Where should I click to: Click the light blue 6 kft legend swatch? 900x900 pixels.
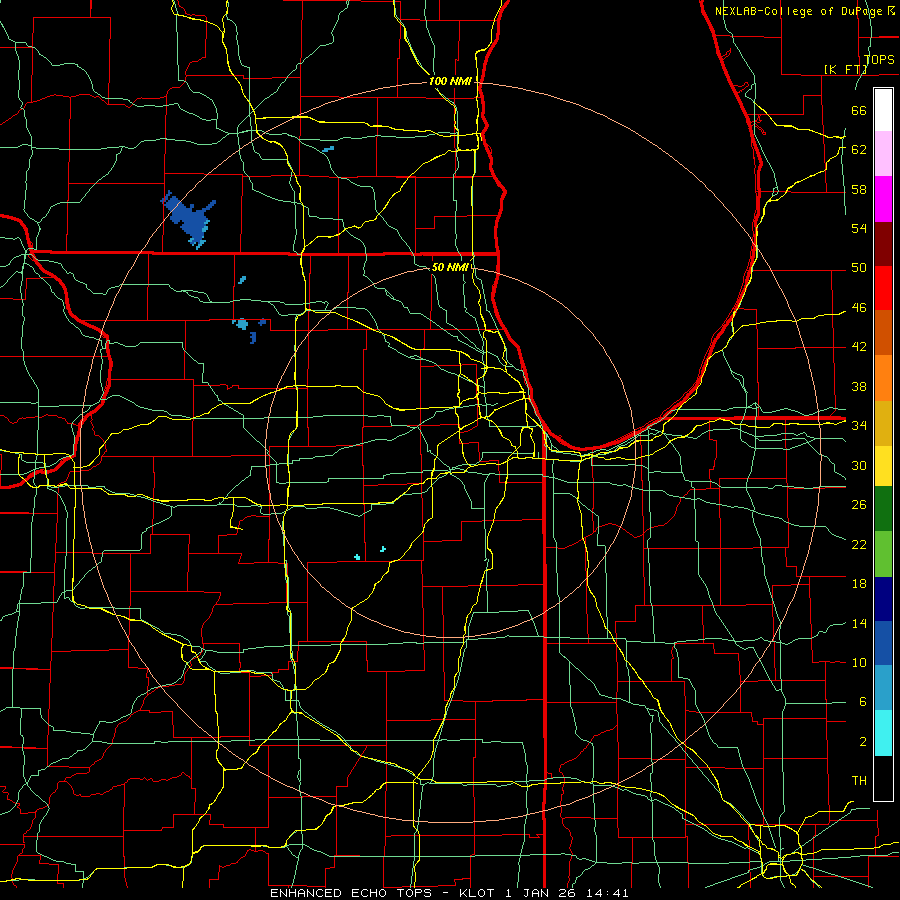pos(883,688)
